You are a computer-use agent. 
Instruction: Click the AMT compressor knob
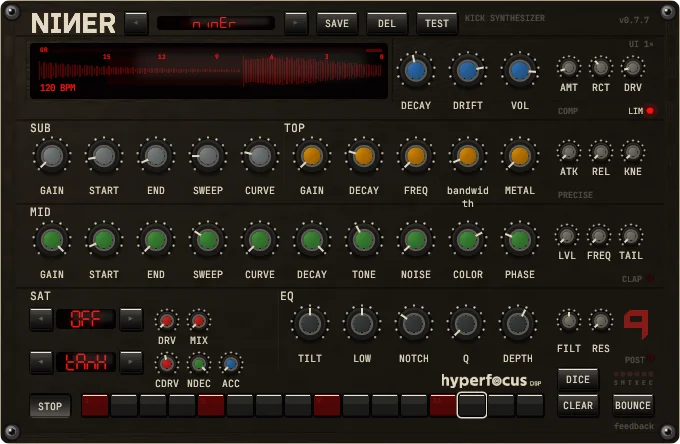[x=569, y=68]
